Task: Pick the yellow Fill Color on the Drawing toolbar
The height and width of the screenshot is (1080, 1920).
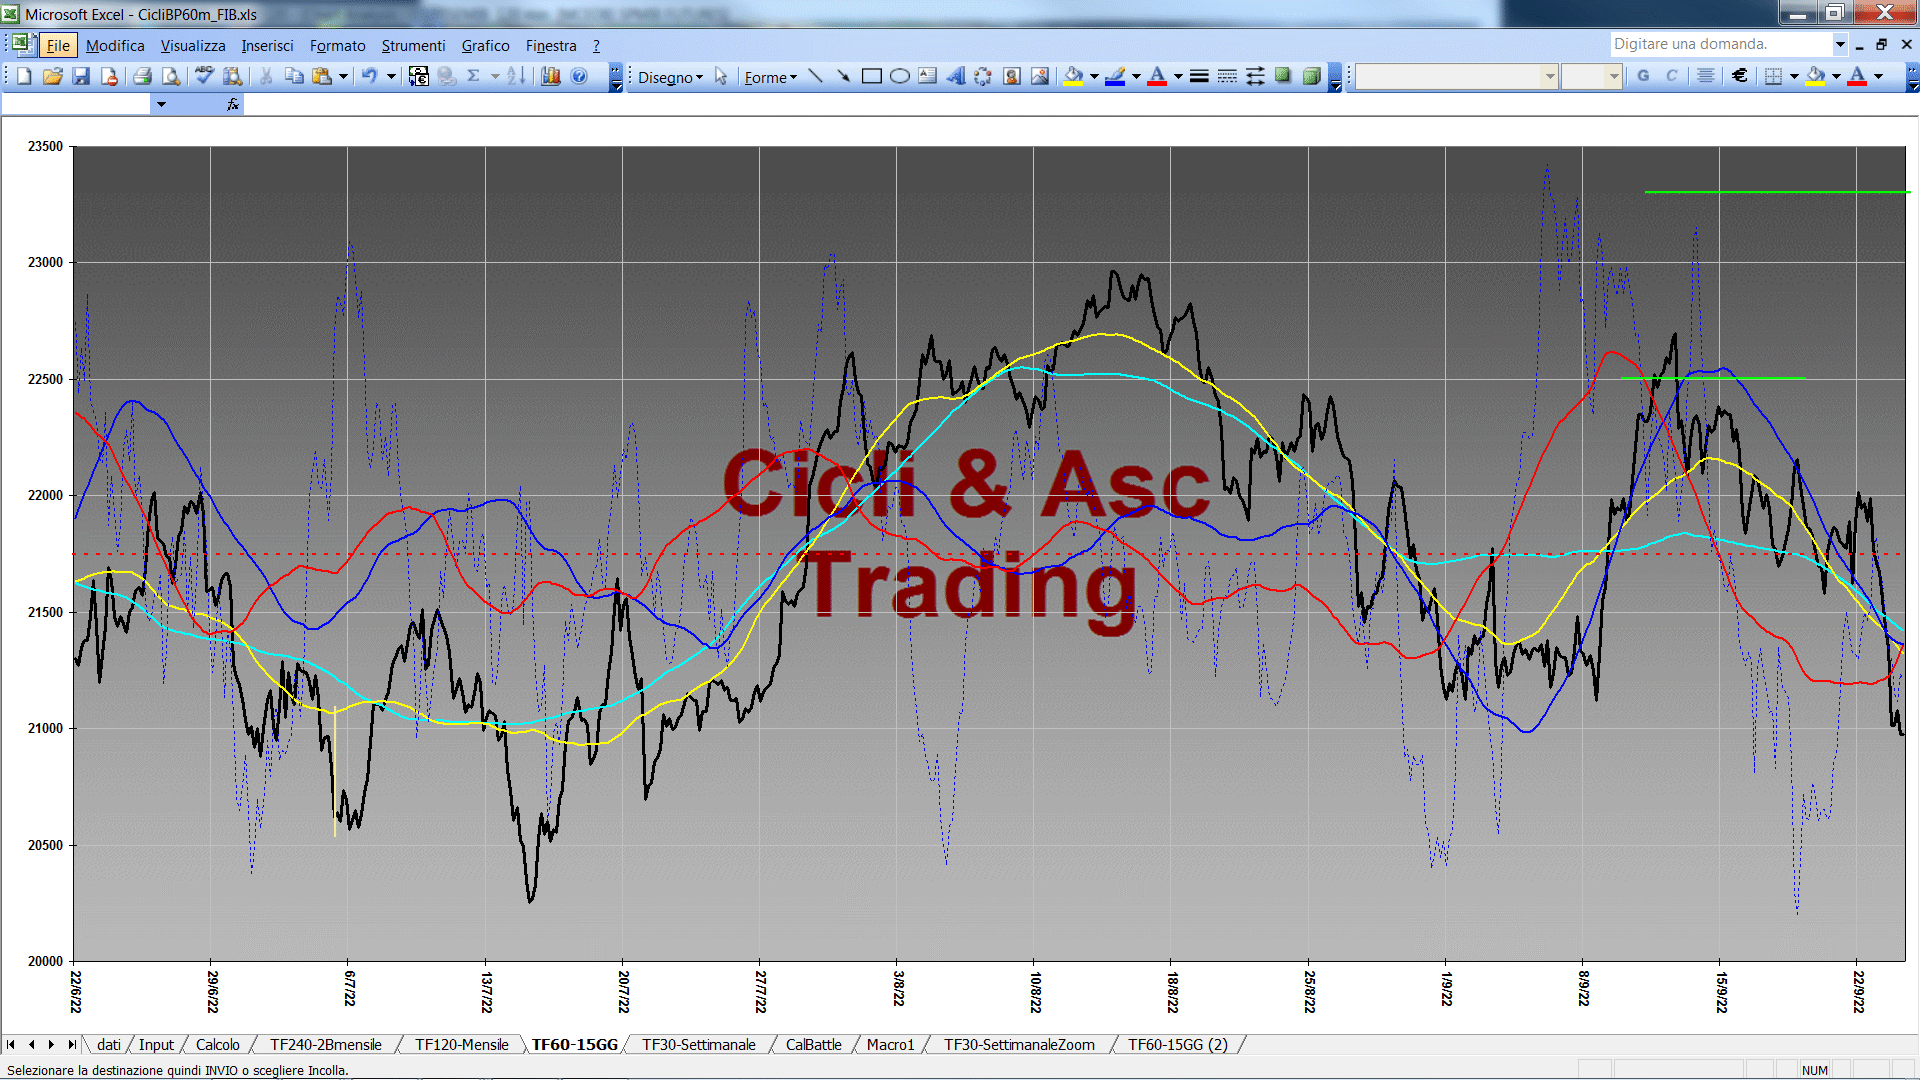Action: pos(1073,76)
